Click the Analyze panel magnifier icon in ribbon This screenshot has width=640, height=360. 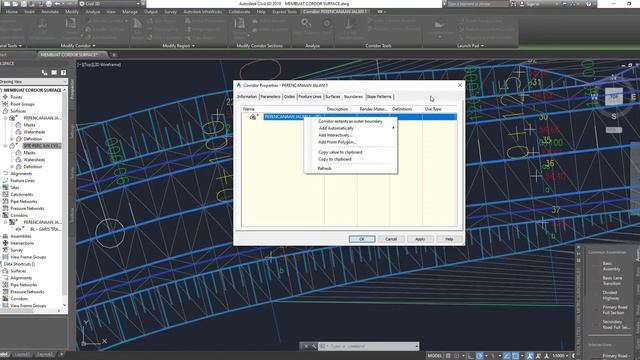coord(306,24)
